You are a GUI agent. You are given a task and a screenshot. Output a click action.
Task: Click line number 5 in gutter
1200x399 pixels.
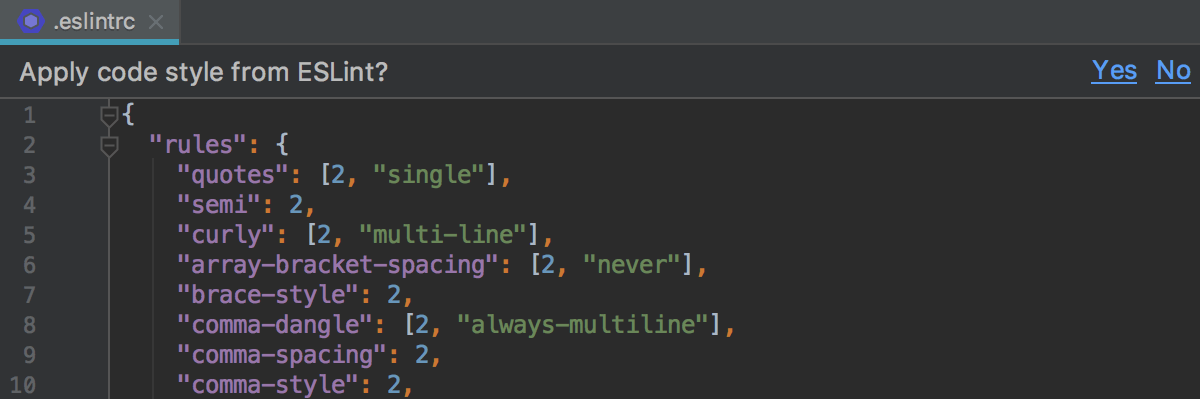click(x=29, y=236)
